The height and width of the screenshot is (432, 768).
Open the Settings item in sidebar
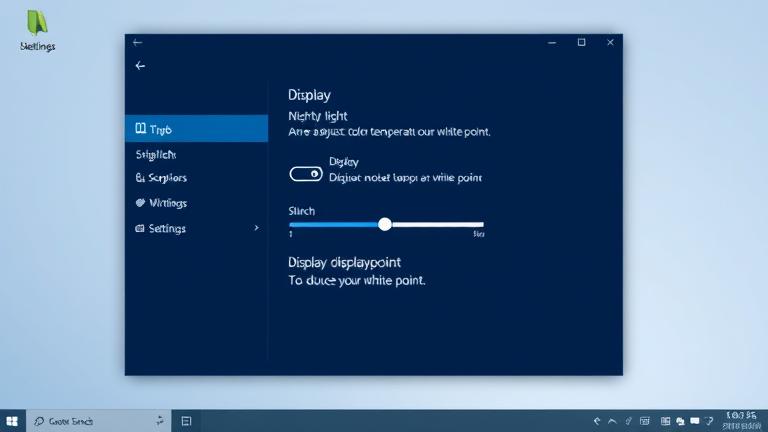(167, 229)
